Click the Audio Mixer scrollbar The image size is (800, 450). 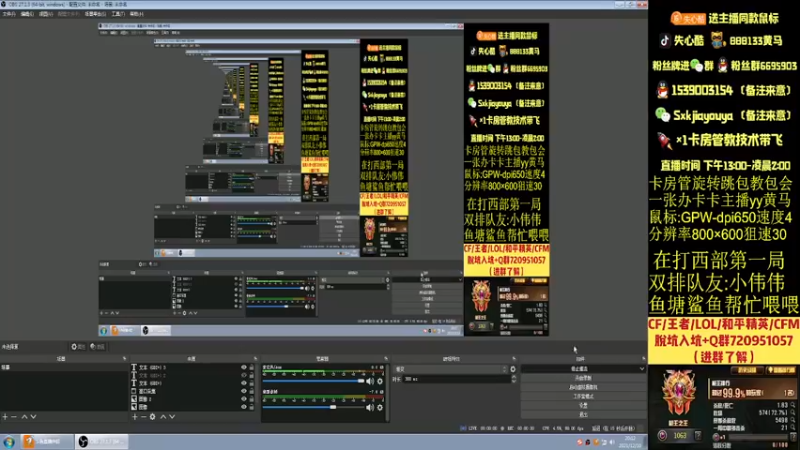[x=387, y=392]
